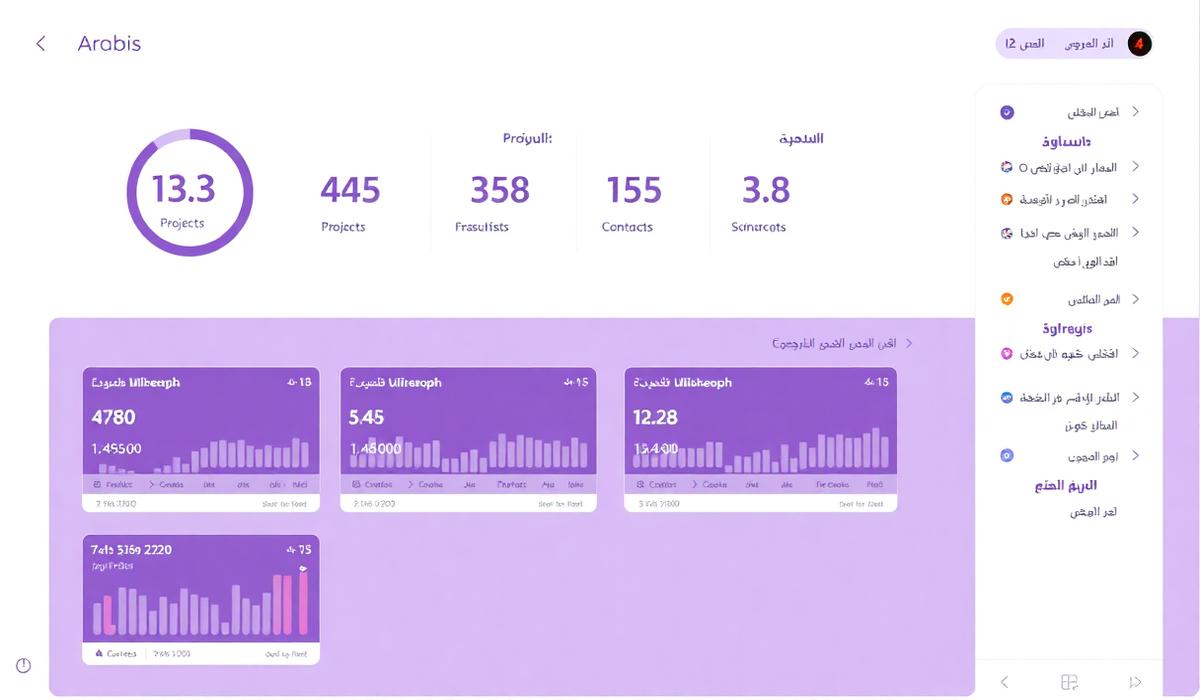Open the card showing the value 12.28
This screenshot has width=1200, height=700.
761,439
